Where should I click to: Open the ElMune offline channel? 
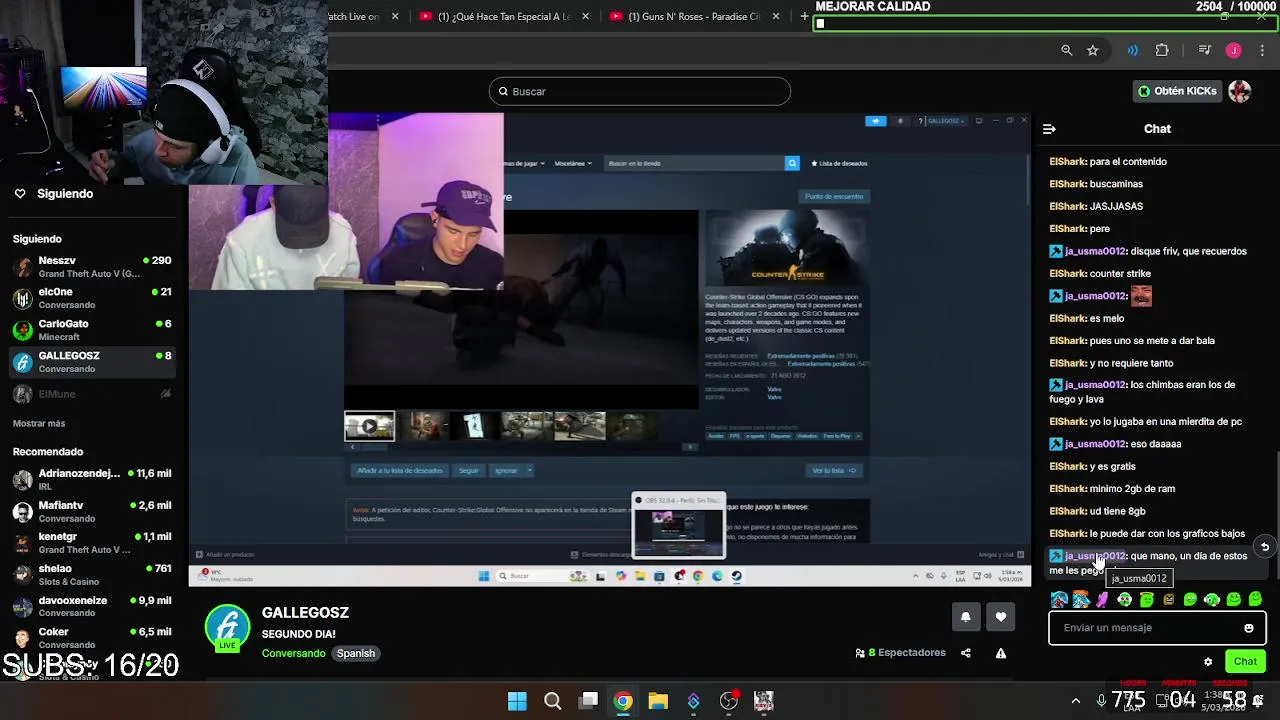92,394
